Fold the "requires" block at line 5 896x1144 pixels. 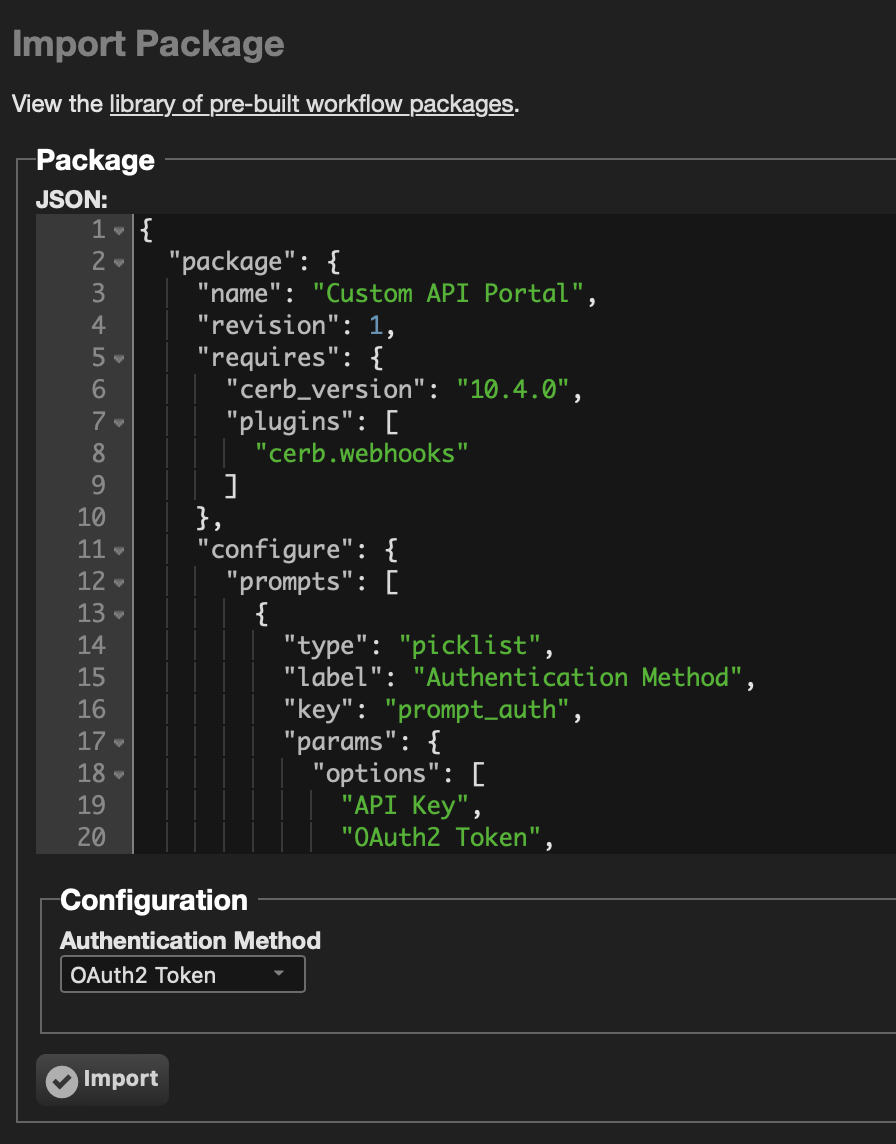coord(119,359)
